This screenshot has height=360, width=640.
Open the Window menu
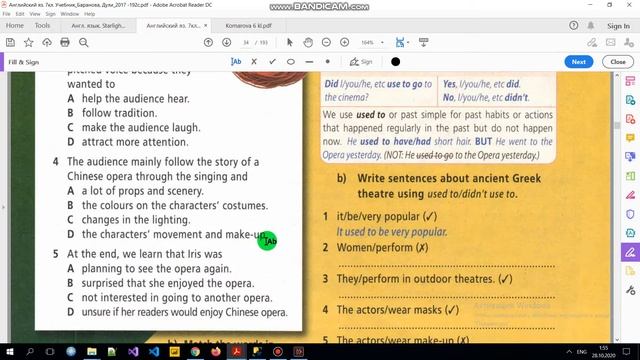tap(69, 14)
